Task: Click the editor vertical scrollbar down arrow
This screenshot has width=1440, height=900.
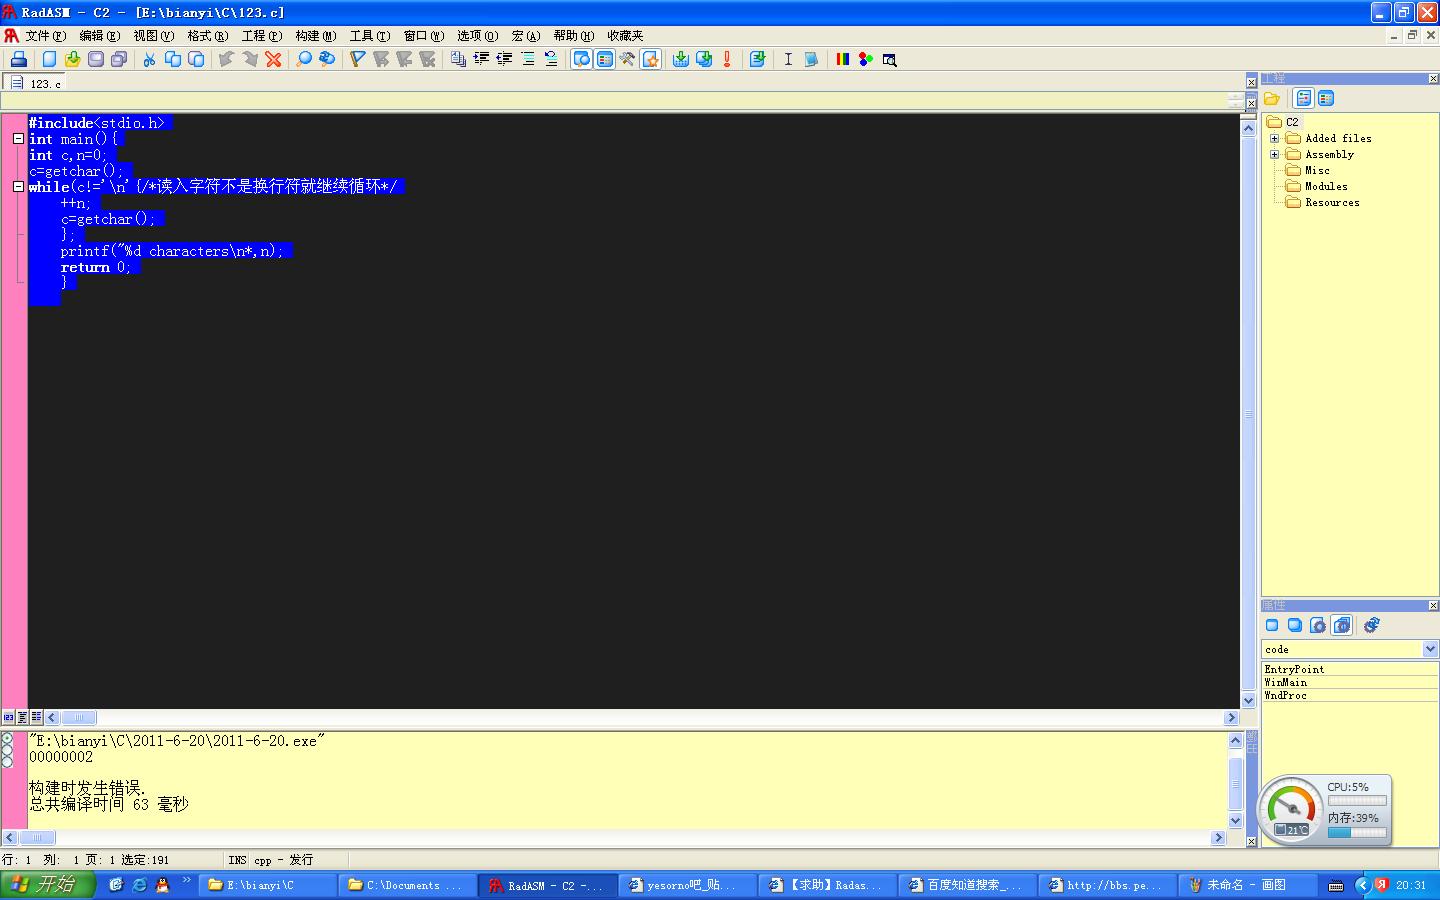Action: [1248, 701]
